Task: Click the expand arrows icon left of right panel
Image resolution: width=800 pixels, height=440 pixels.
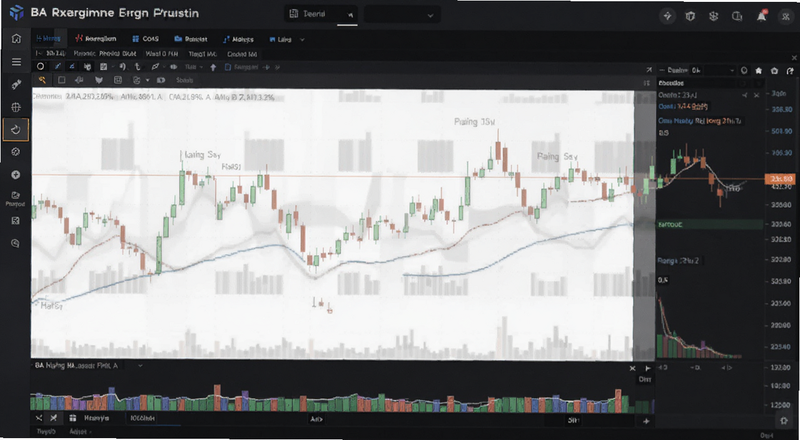Action: pyautogui.click(x=648, y=70)
